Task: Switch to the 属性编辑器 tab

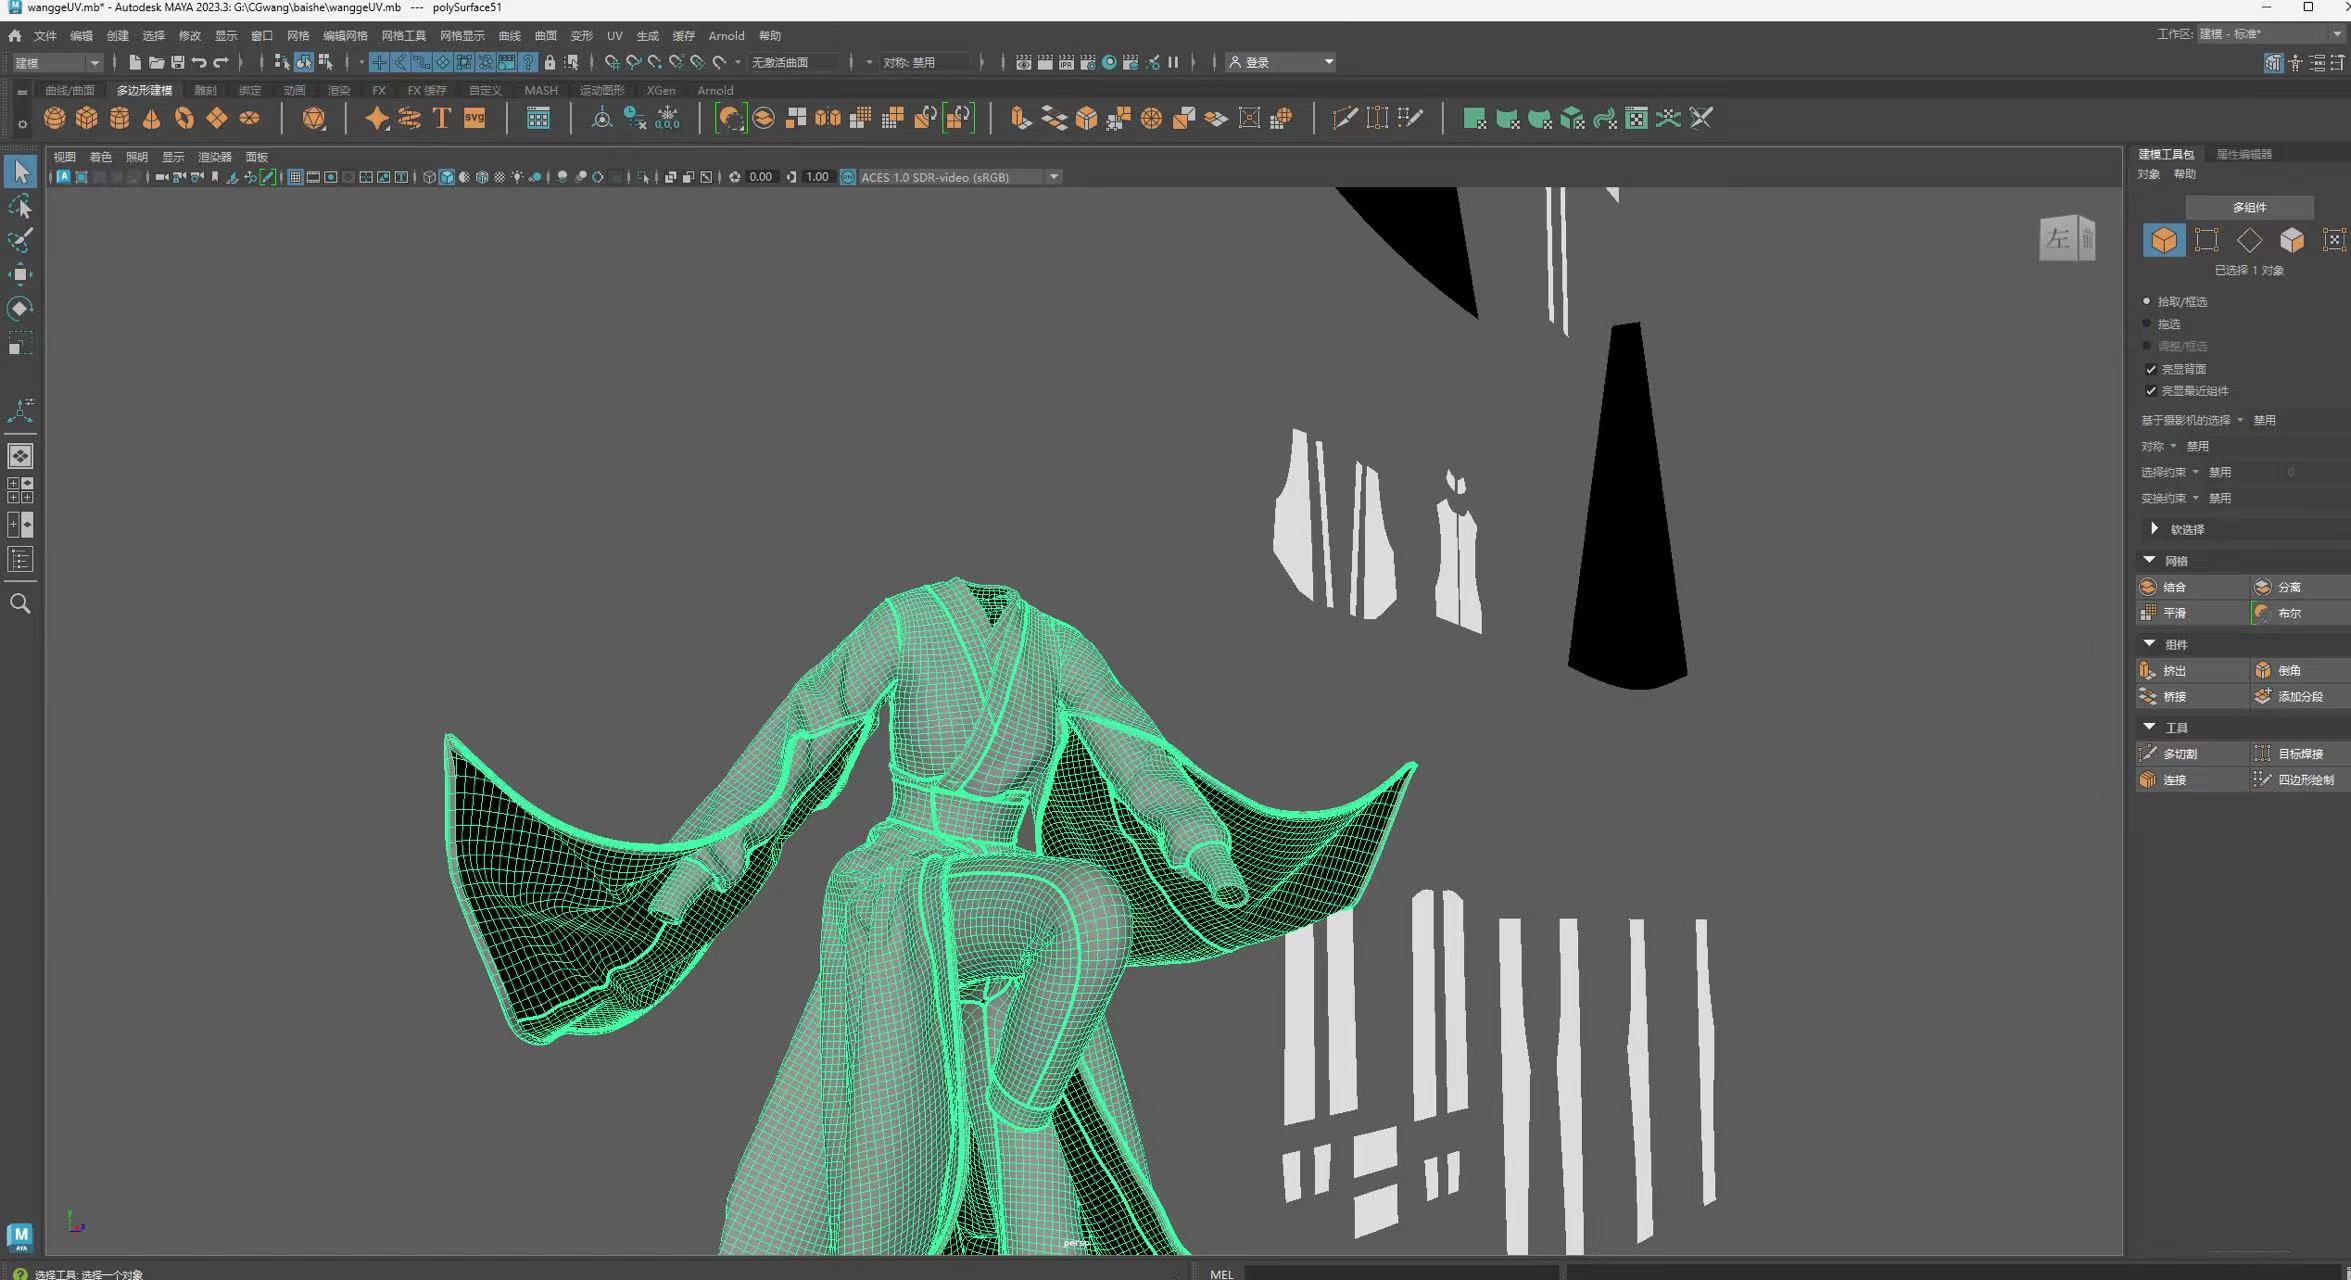Action: coord(2244,154)
